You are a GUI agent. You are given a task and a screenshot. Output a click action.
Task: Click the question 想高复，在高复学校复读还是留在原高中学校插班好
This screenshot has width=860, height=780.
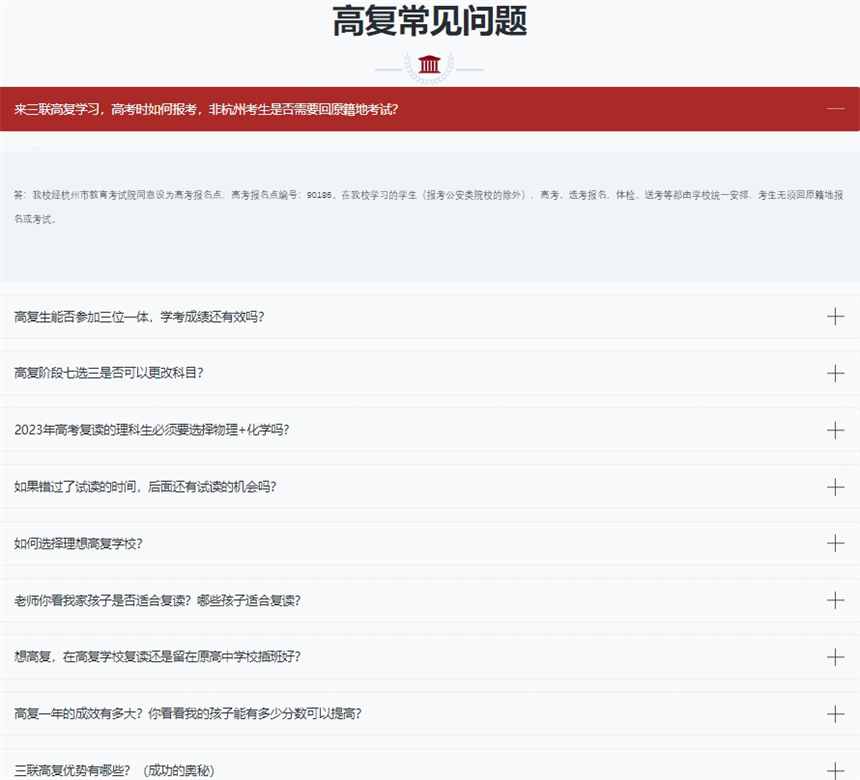pos(157,657)
